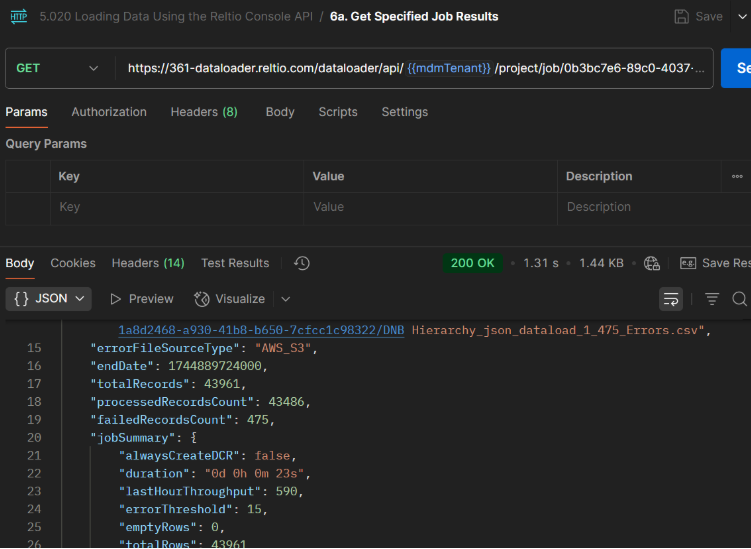Click the Save floppy disk icon

coord(682,17)
